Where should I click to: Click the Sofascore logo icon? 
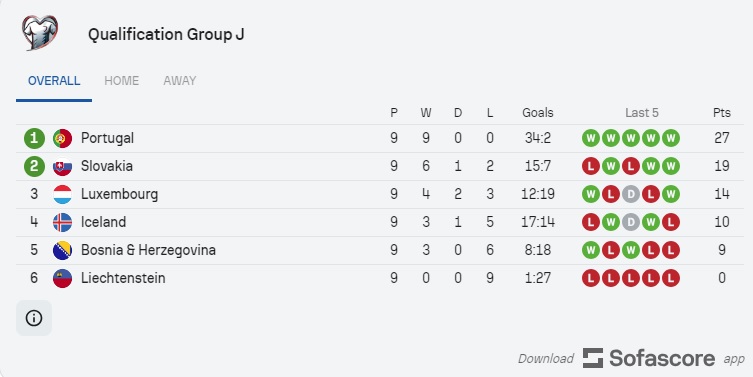[x=593, y=358]
